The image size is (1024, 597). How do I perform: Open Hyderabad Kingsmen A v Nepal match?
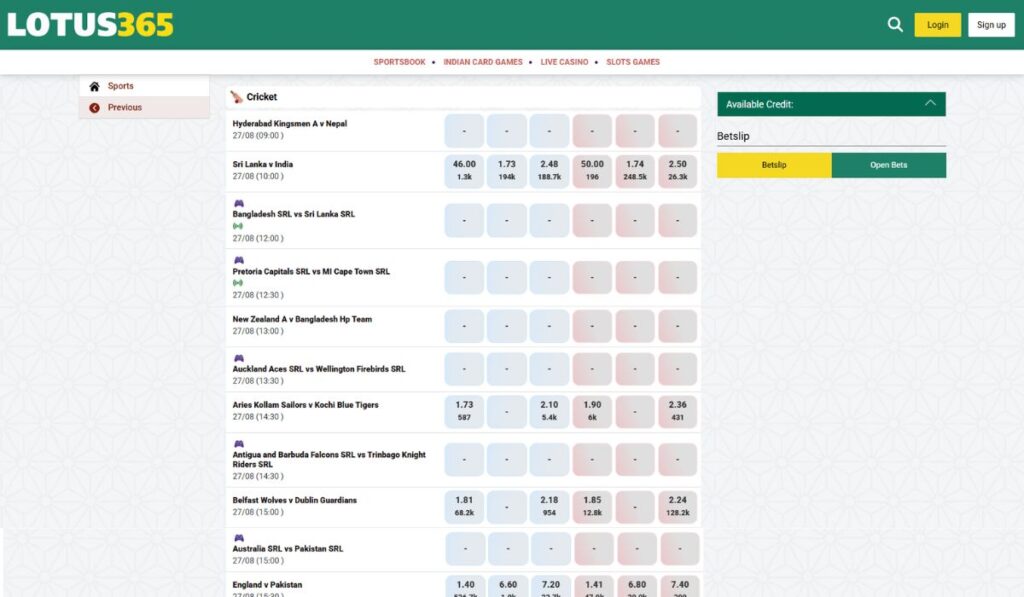[289, 123]
